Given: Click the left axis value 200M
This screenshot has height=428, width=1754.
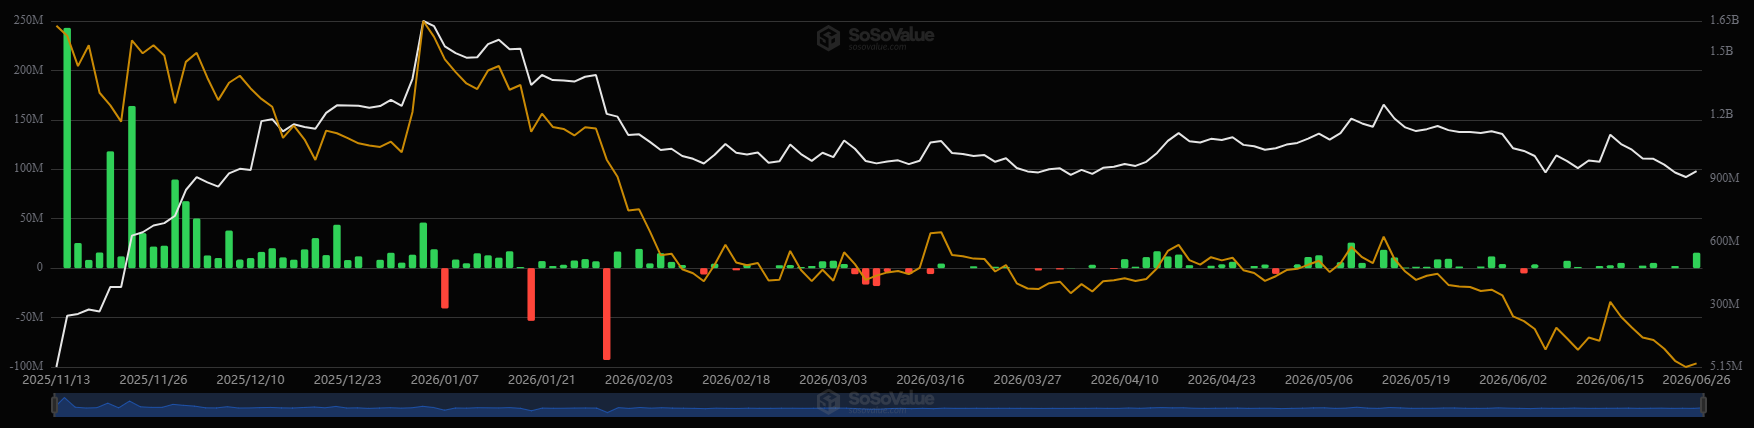Looking at the screenshot, I should [x=28, y=70].
